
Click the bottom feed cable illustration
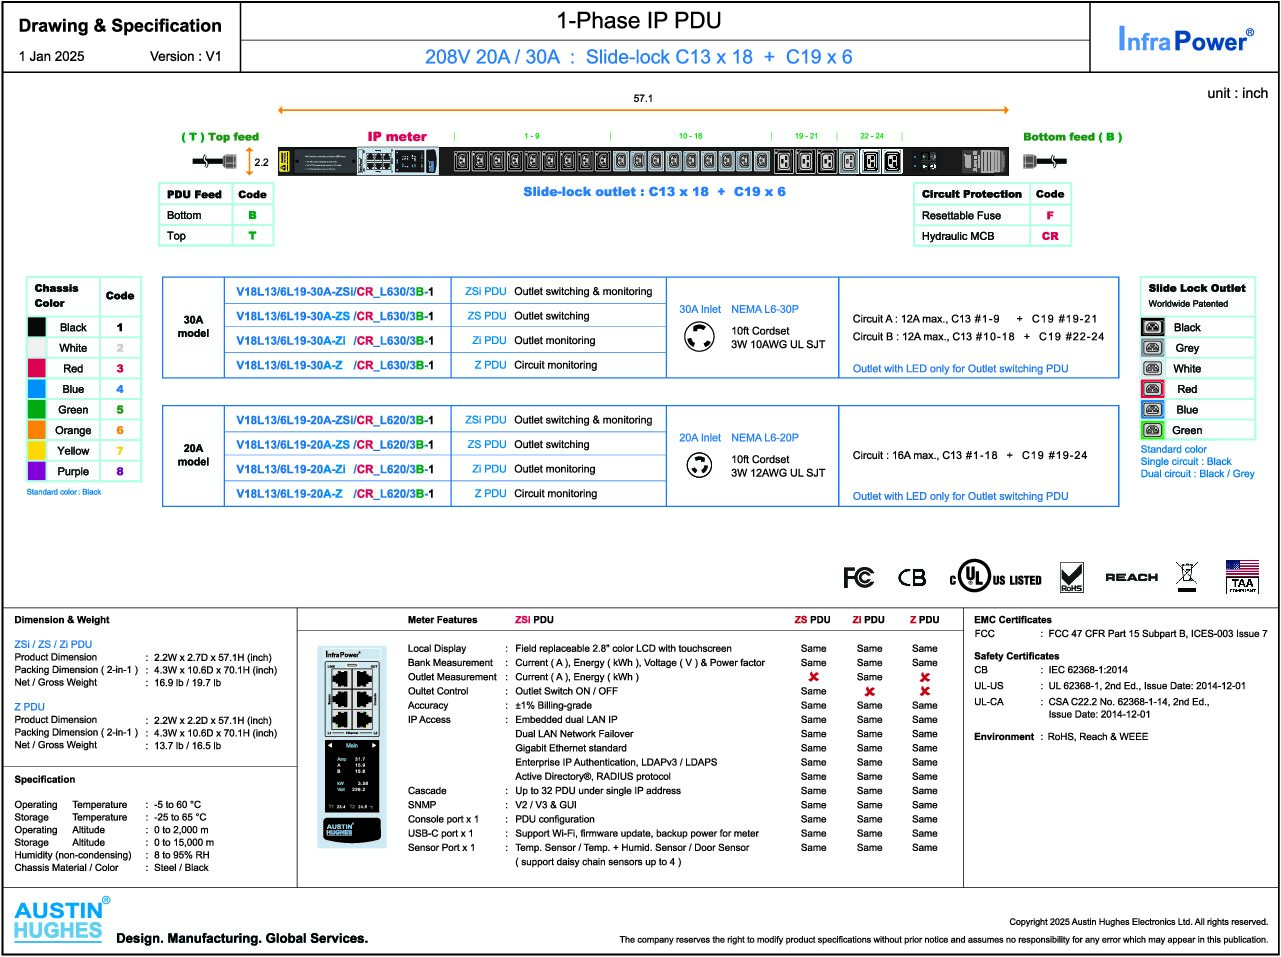[x=1044, y=160]
